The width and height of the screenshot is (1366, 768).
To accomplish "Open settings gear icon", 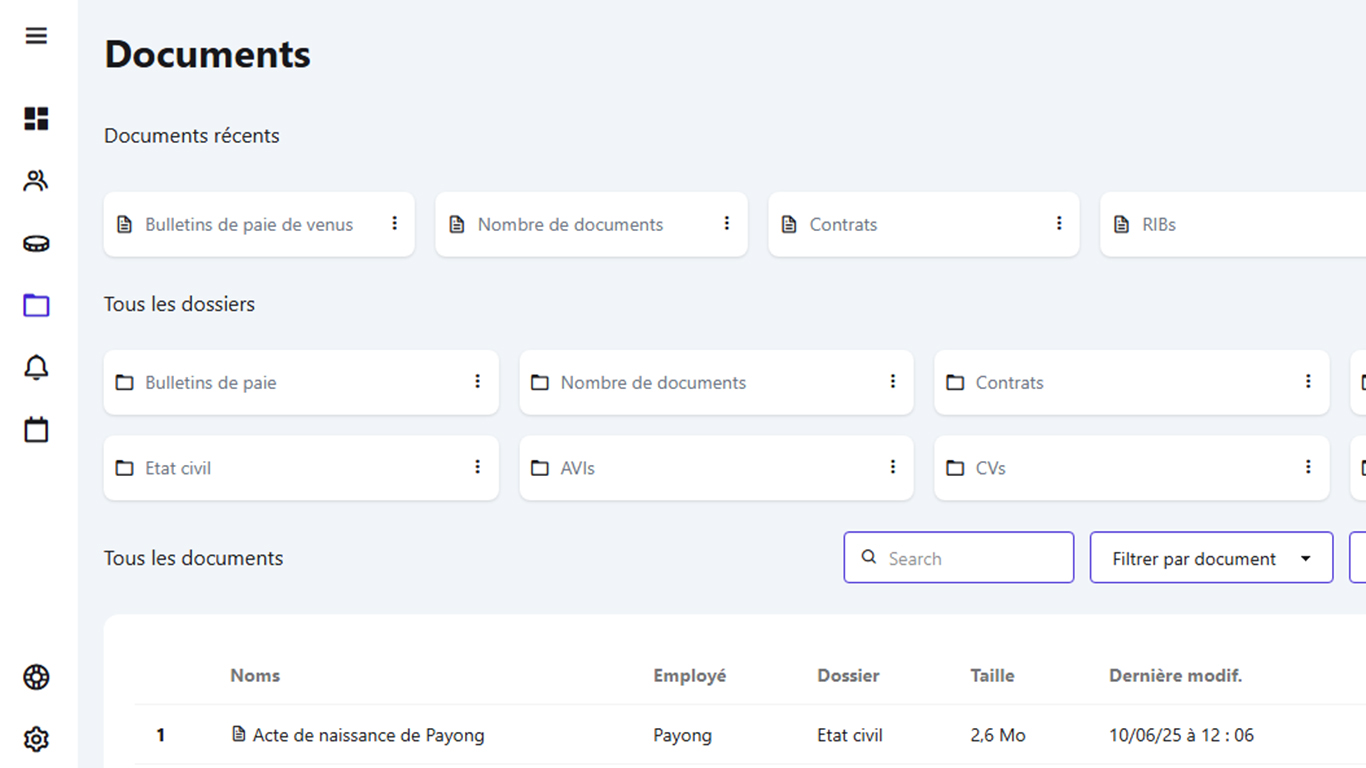I will 36,739.
